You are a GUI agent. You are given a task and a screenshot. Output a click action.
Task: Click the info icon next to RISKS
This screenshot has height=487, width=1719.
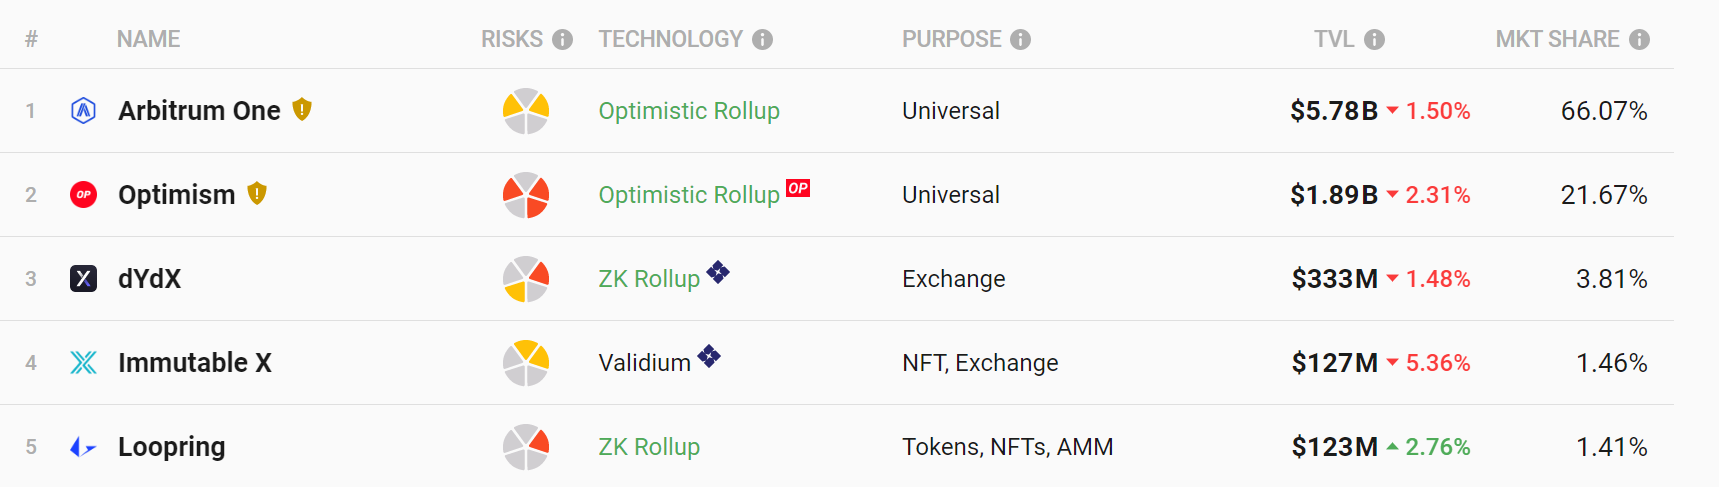tap(563, 39)
